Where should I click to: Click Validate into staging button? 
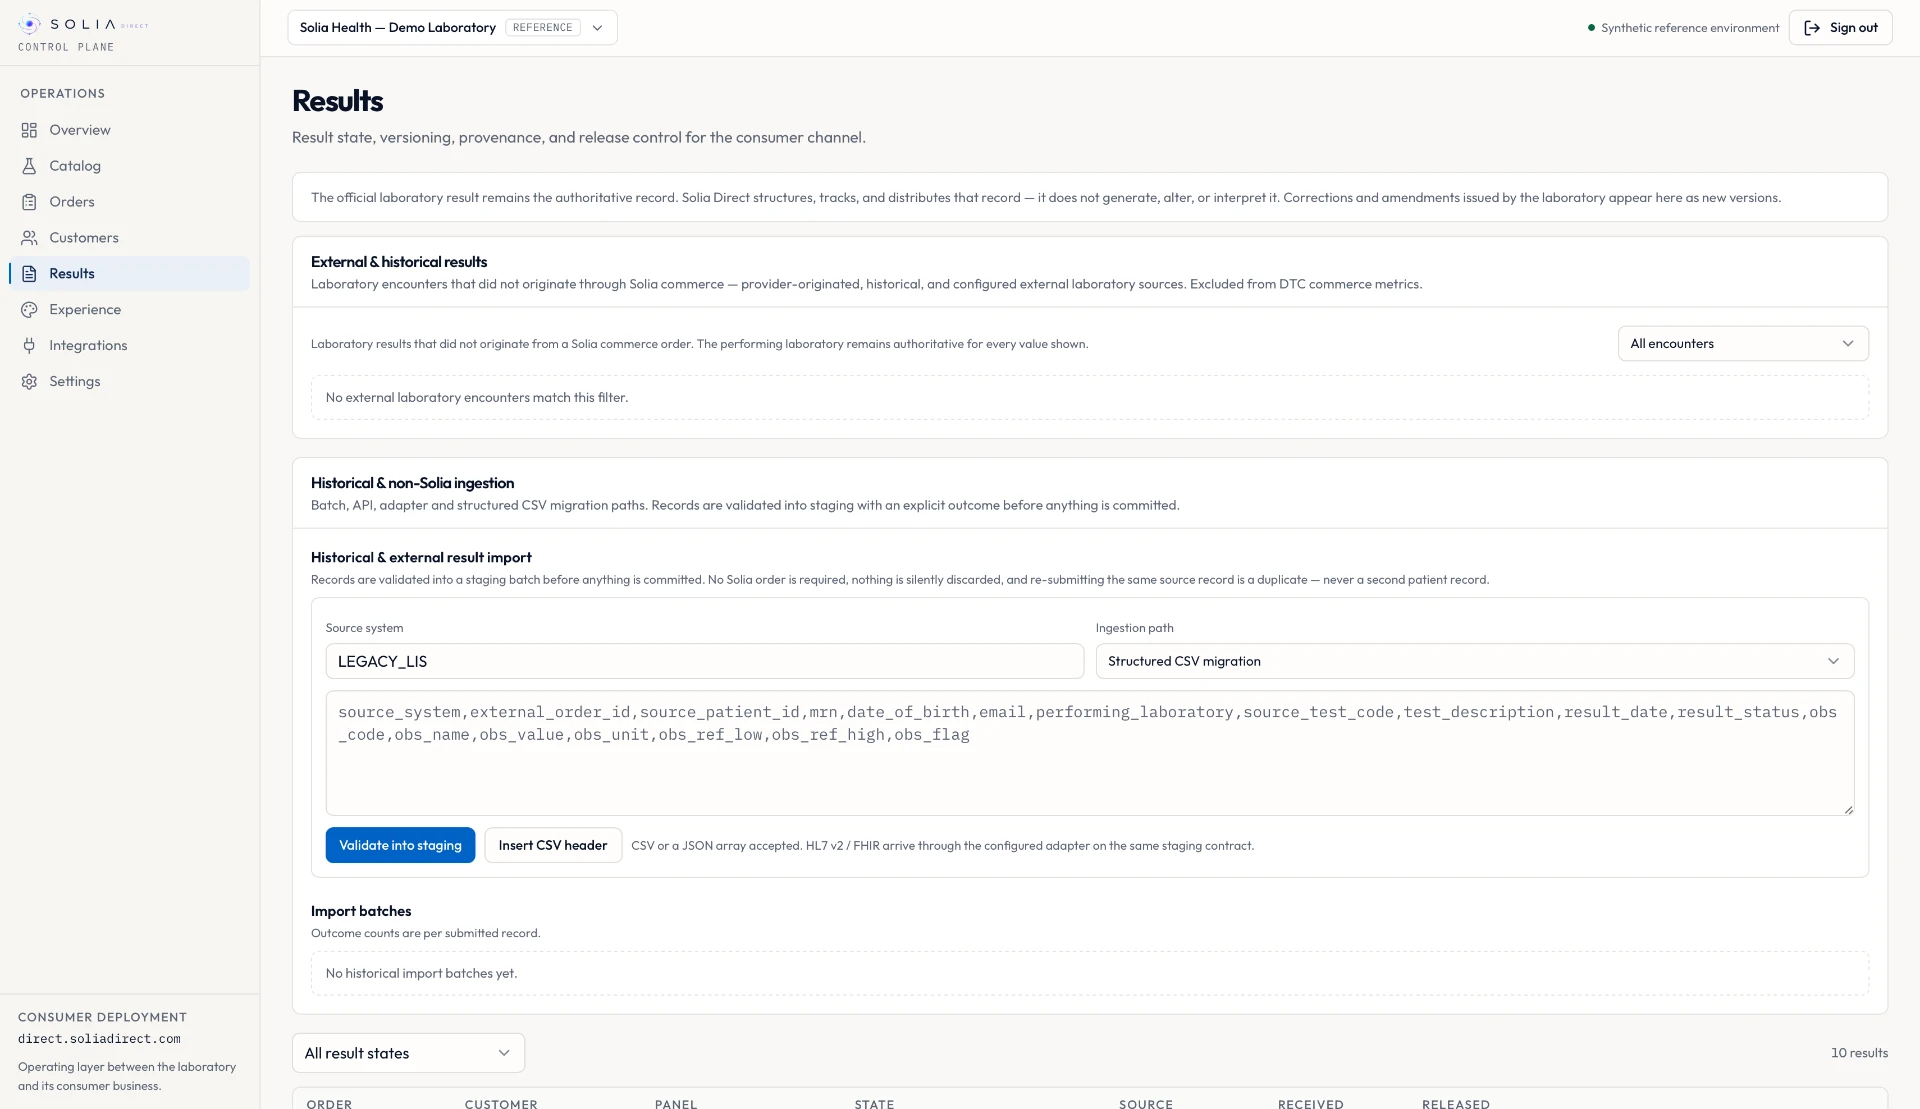tap(400, 845)
